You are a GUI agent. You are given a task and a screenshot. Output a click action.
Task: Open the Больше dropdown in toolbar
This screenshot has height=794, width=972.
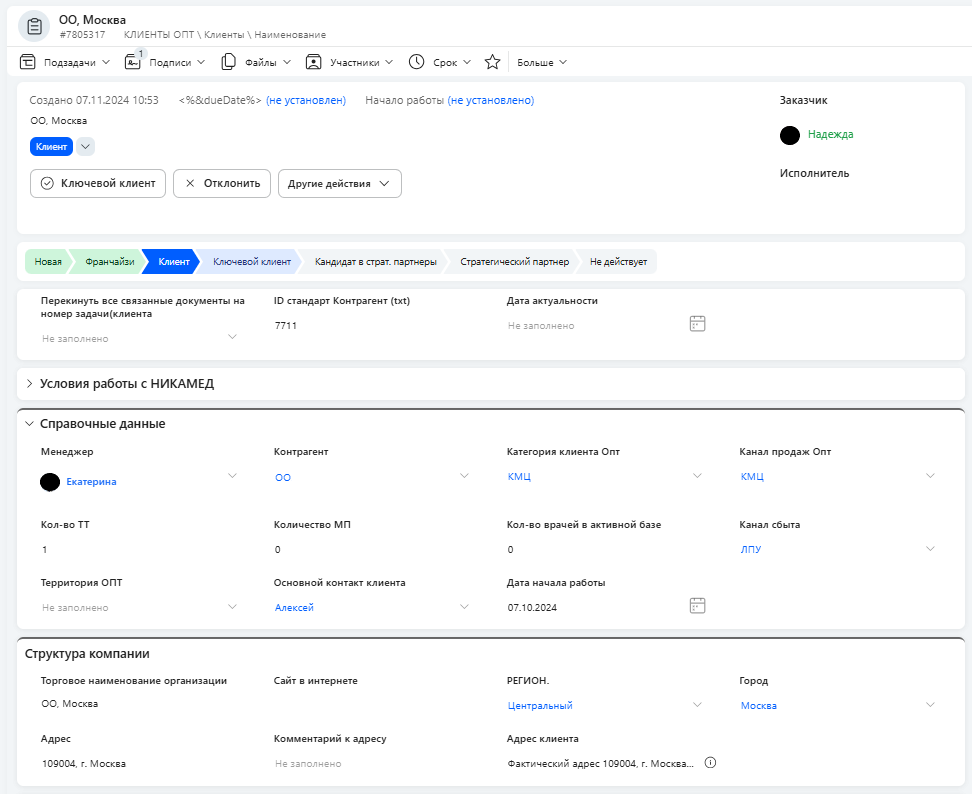pos(542,62)
